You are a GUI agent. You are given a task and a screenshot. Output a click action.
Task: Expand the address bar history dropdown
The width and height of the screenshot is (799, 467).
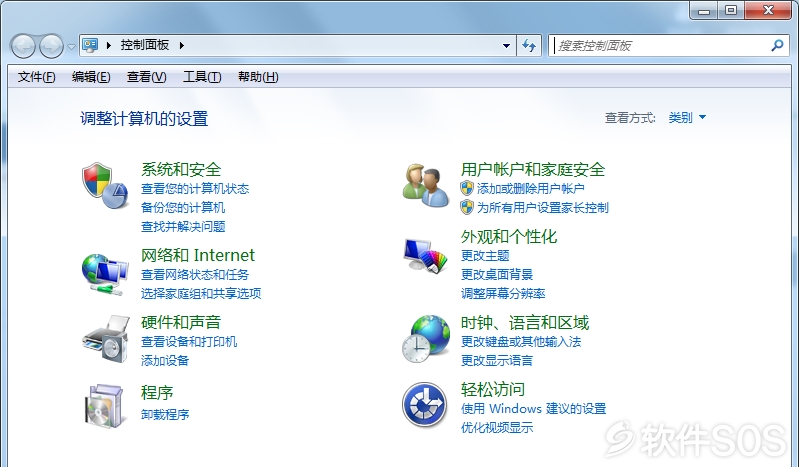point(506,45)
